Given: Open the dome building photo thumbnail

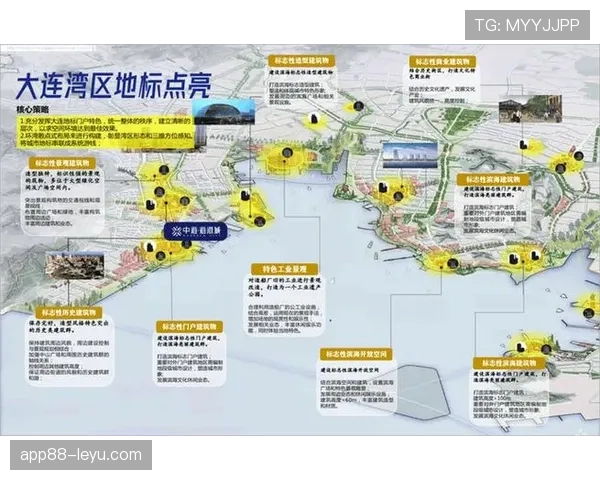Looking at the screenshot, I should click(x=224, y=112).
